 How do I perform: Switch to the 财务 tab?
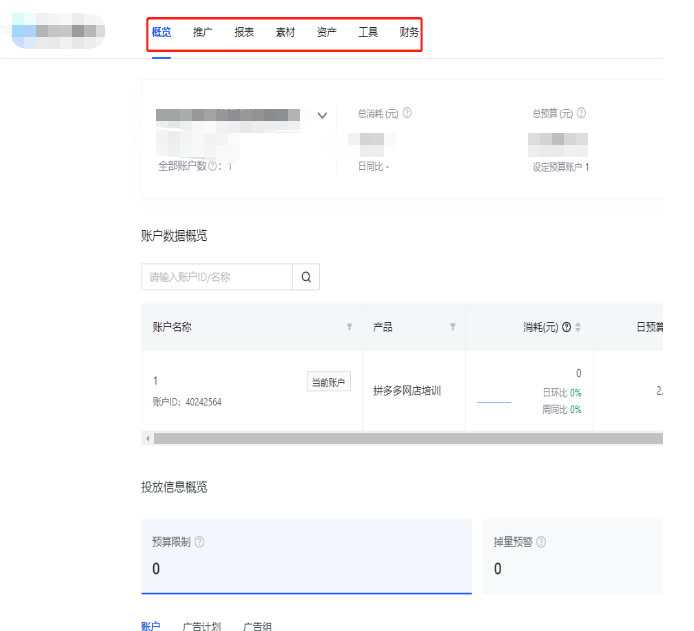tap(409, 32)
